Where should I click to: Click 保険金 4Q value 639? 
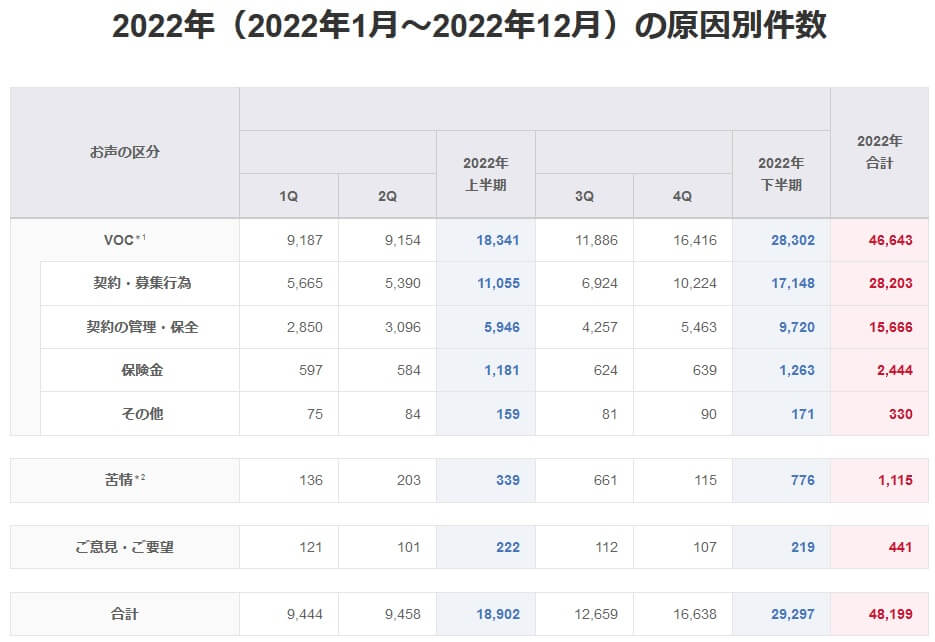(704, 370)
